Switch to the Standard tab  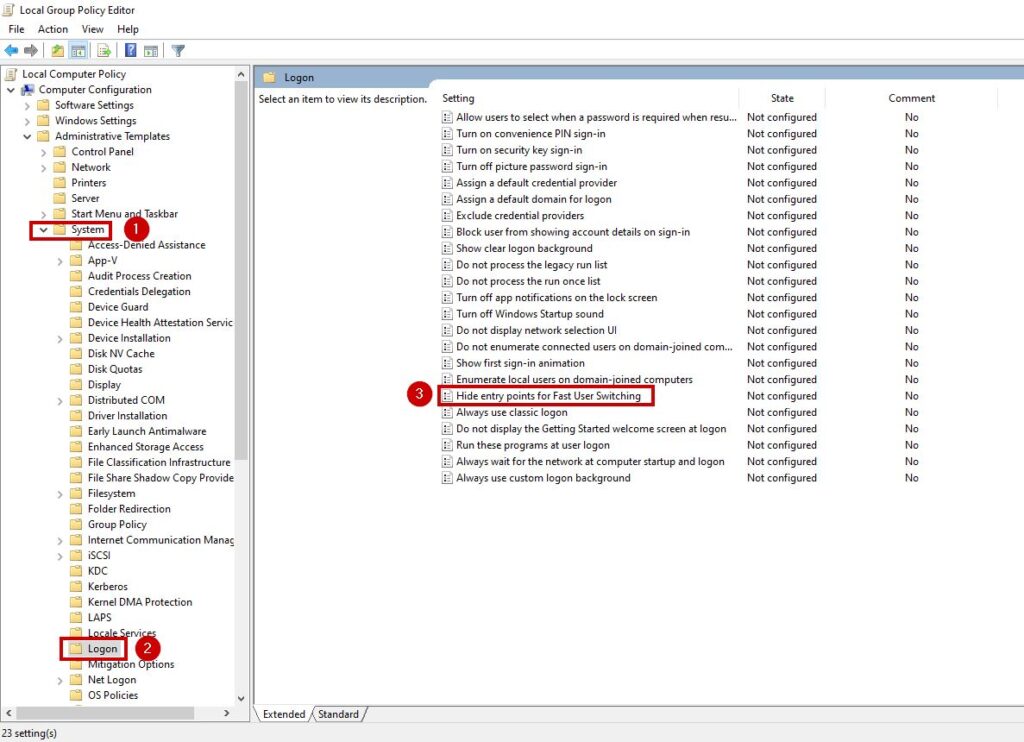[x=338, y=714]
